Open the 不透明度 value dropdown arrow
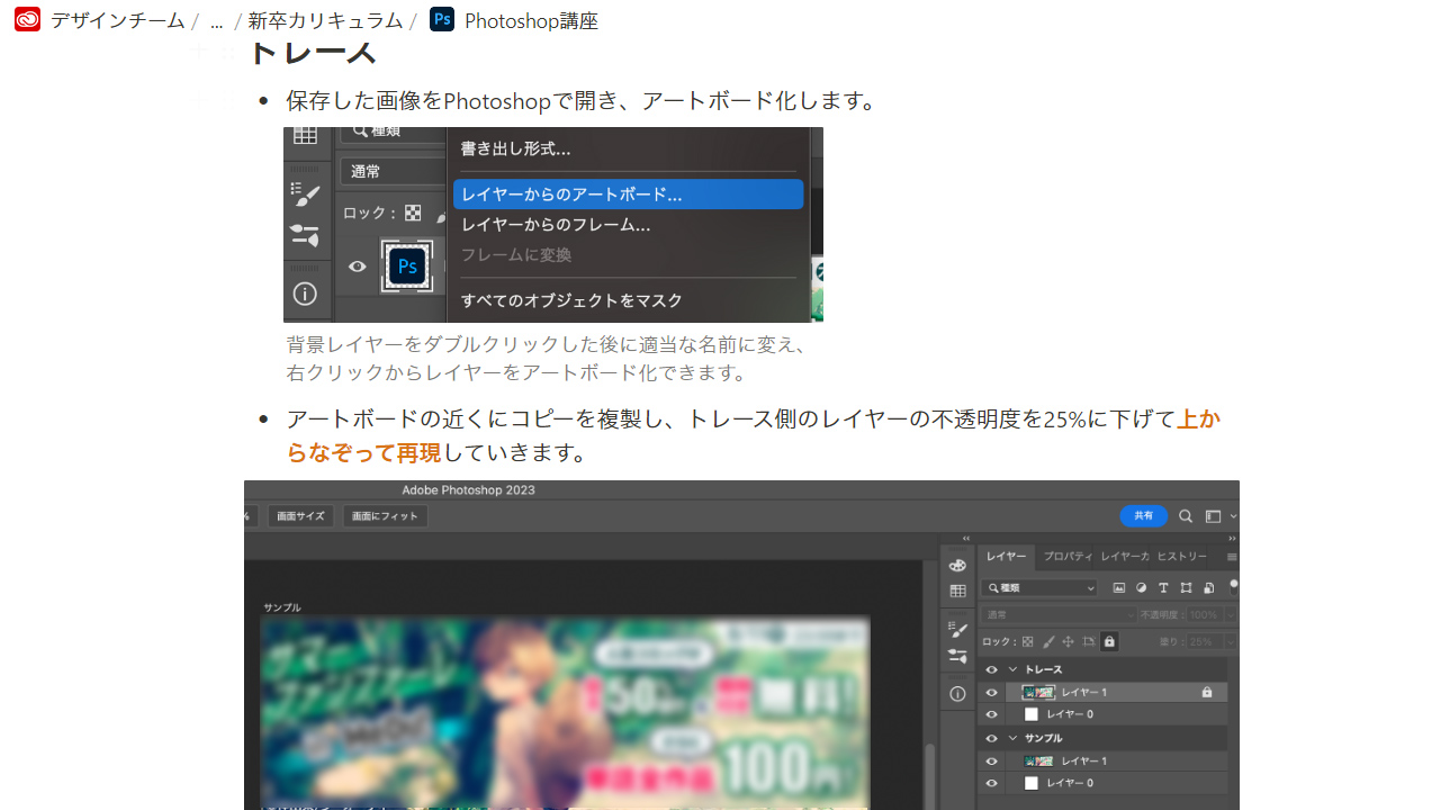Screen dimensions: 1440x810 1231,615
